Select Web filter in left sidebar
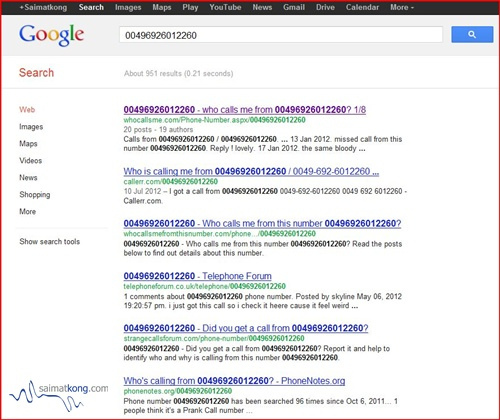500x420 pixels. 27,110
